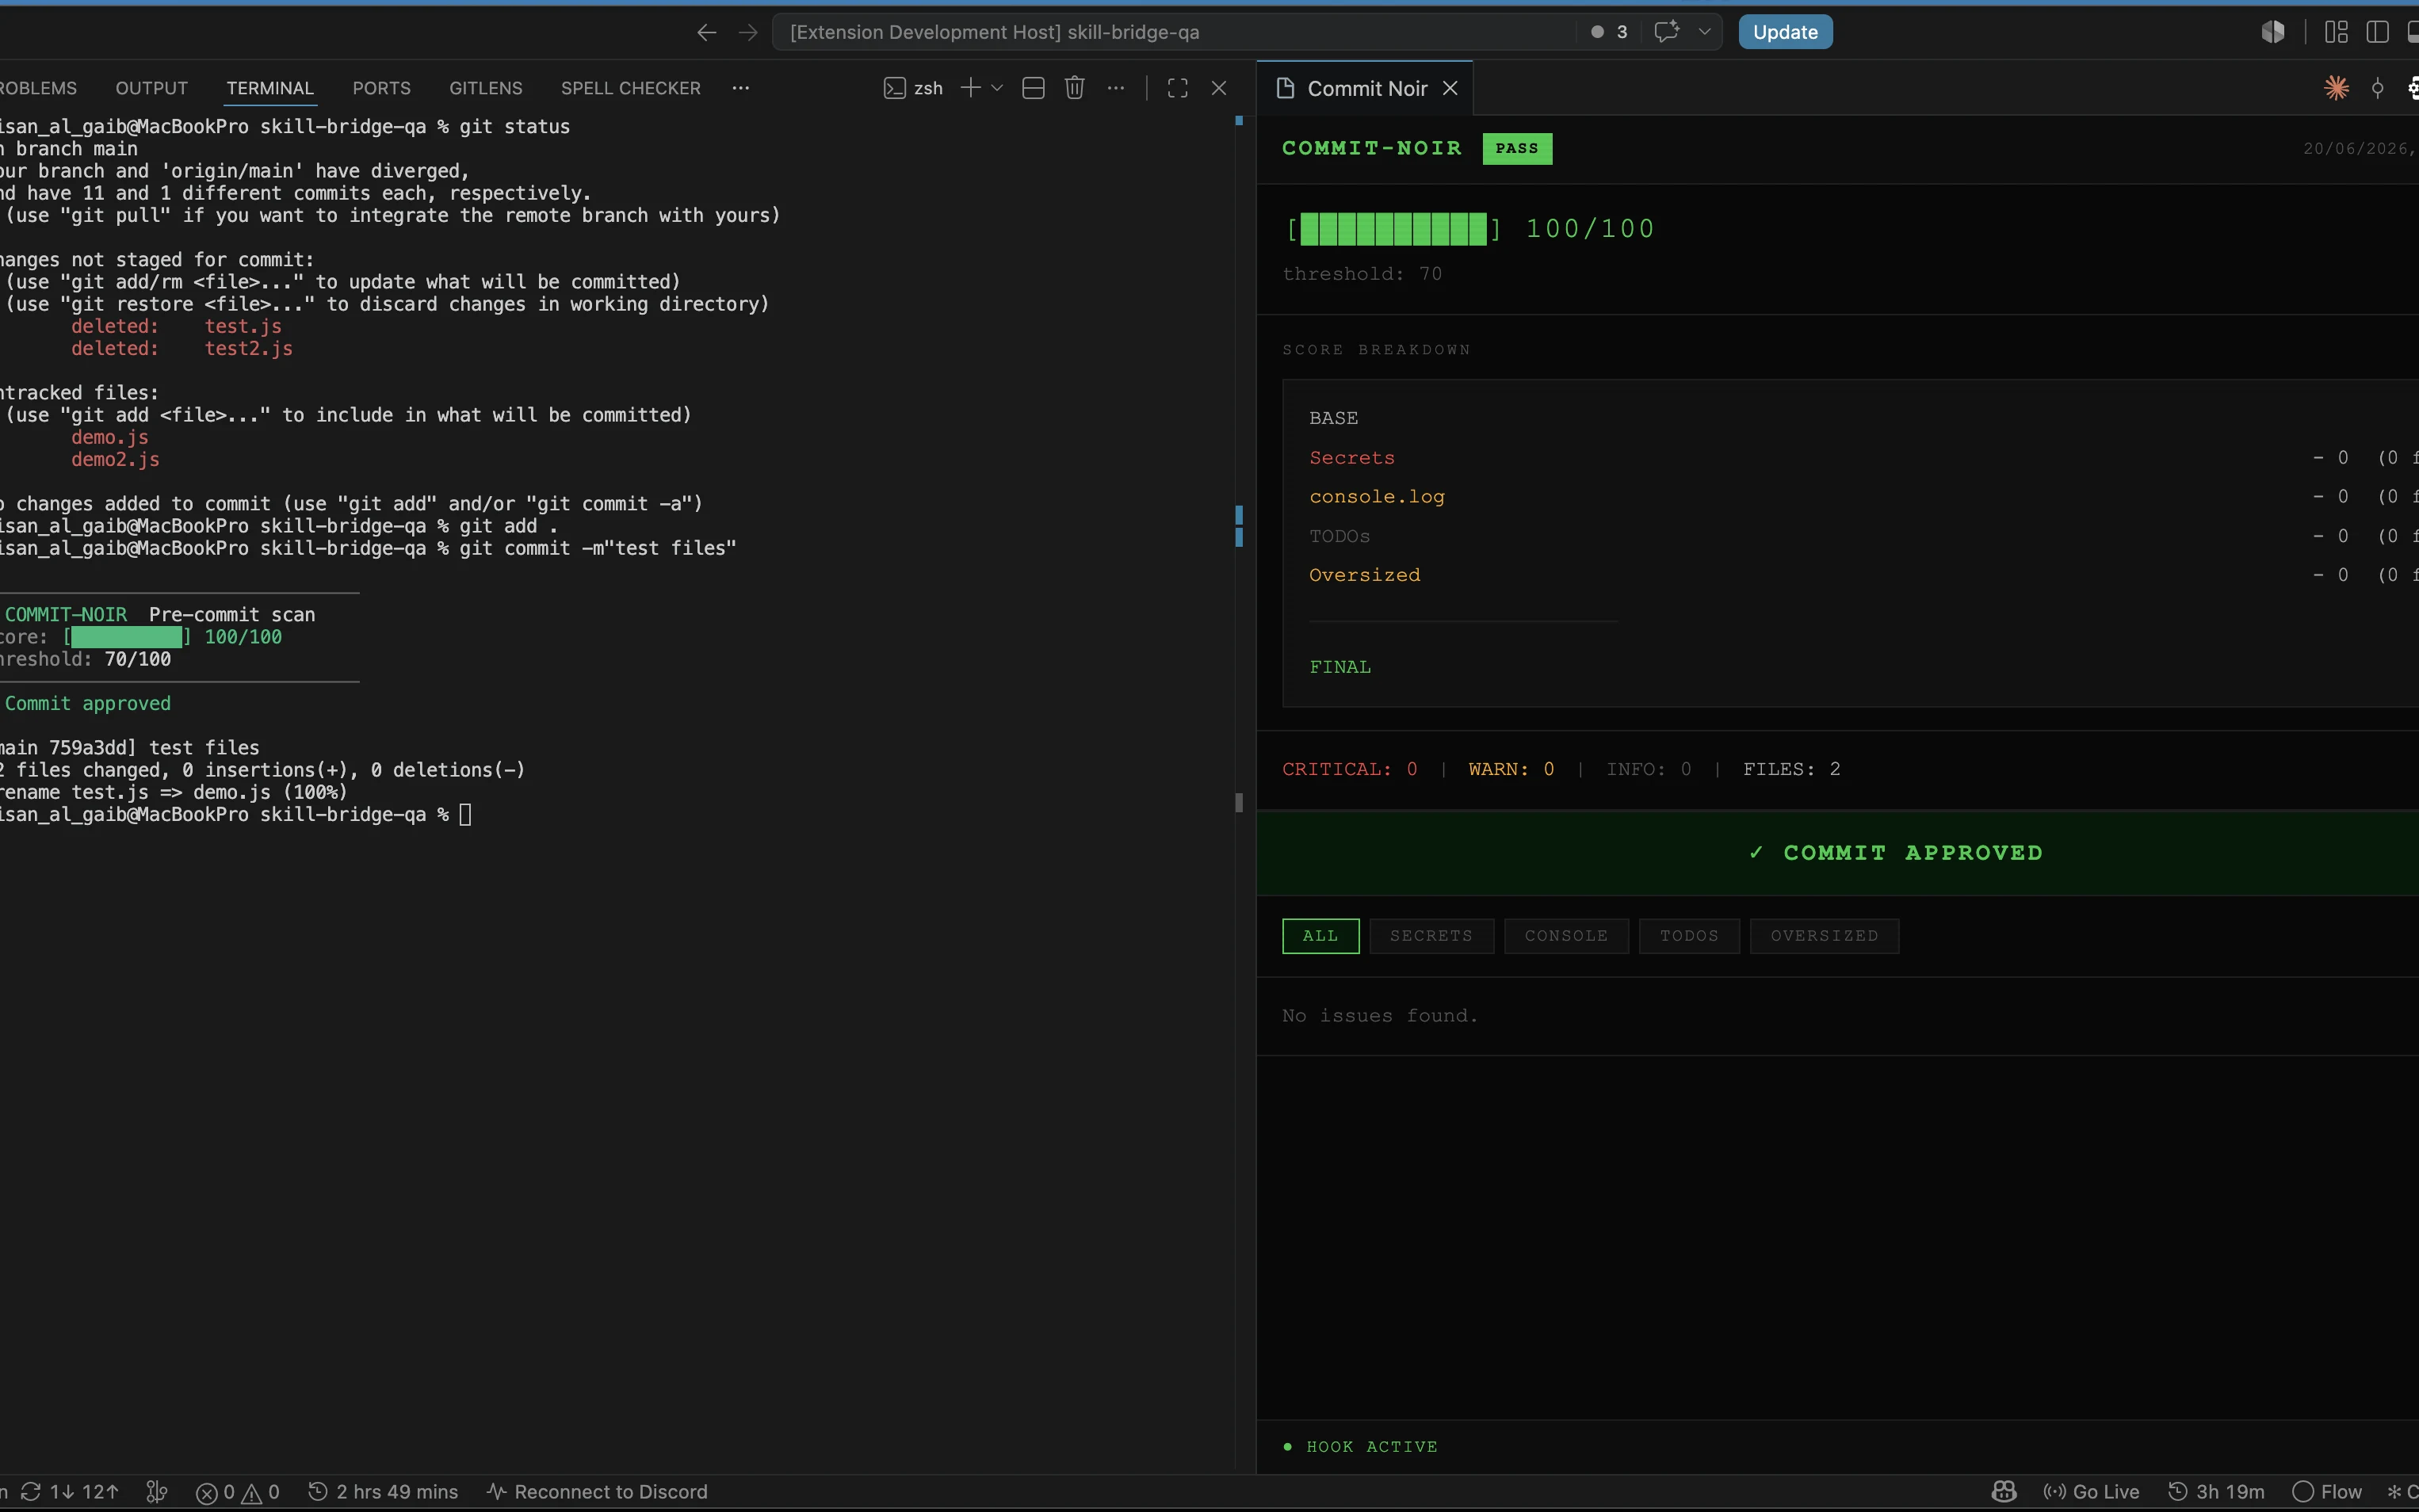The height and width of the screenshot is (1512, 2419).
Task: Filter issues by SECRETS
Action: click(1431, 936)
